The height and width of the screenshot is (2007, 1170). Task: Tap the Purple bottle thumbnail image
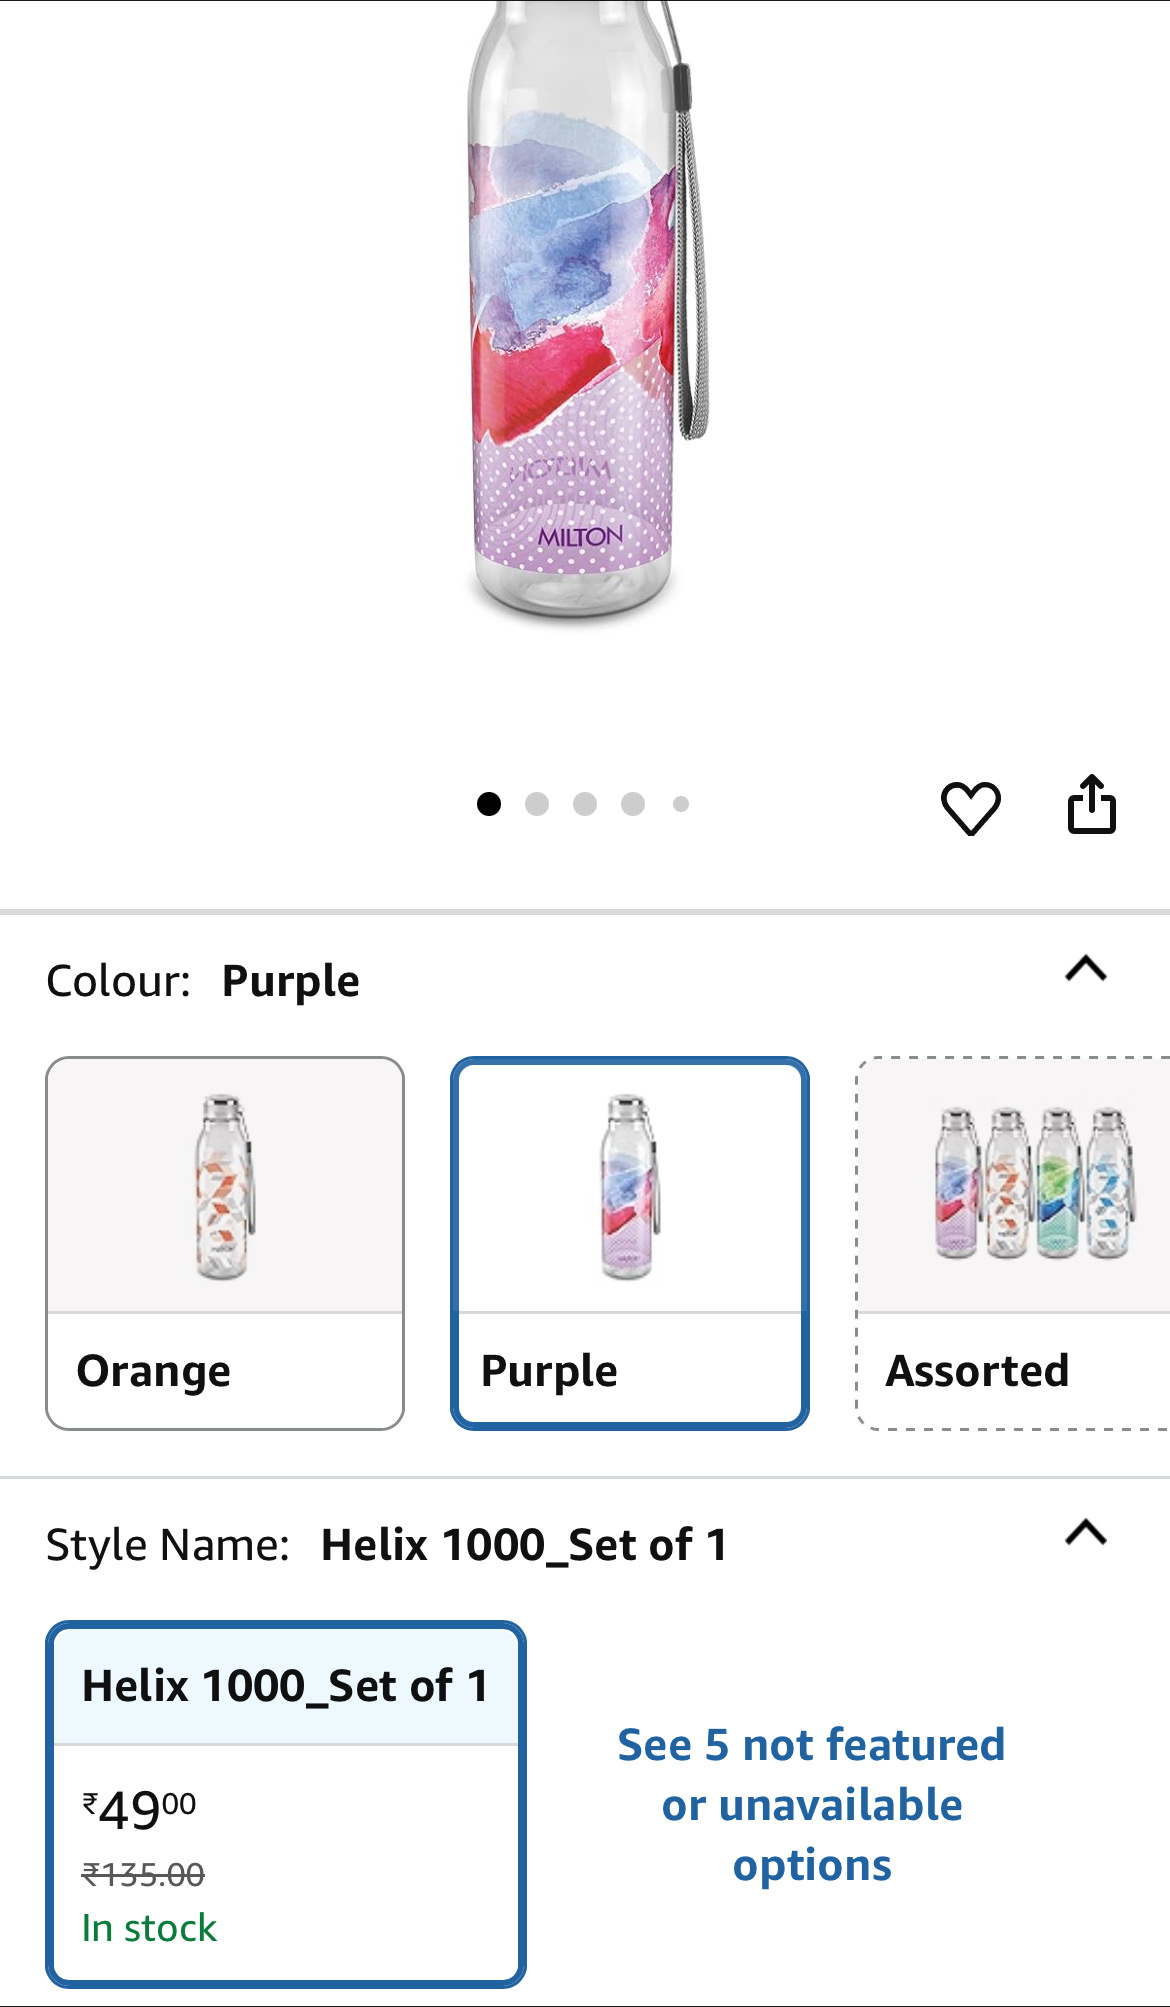(x=629, y=1187)
